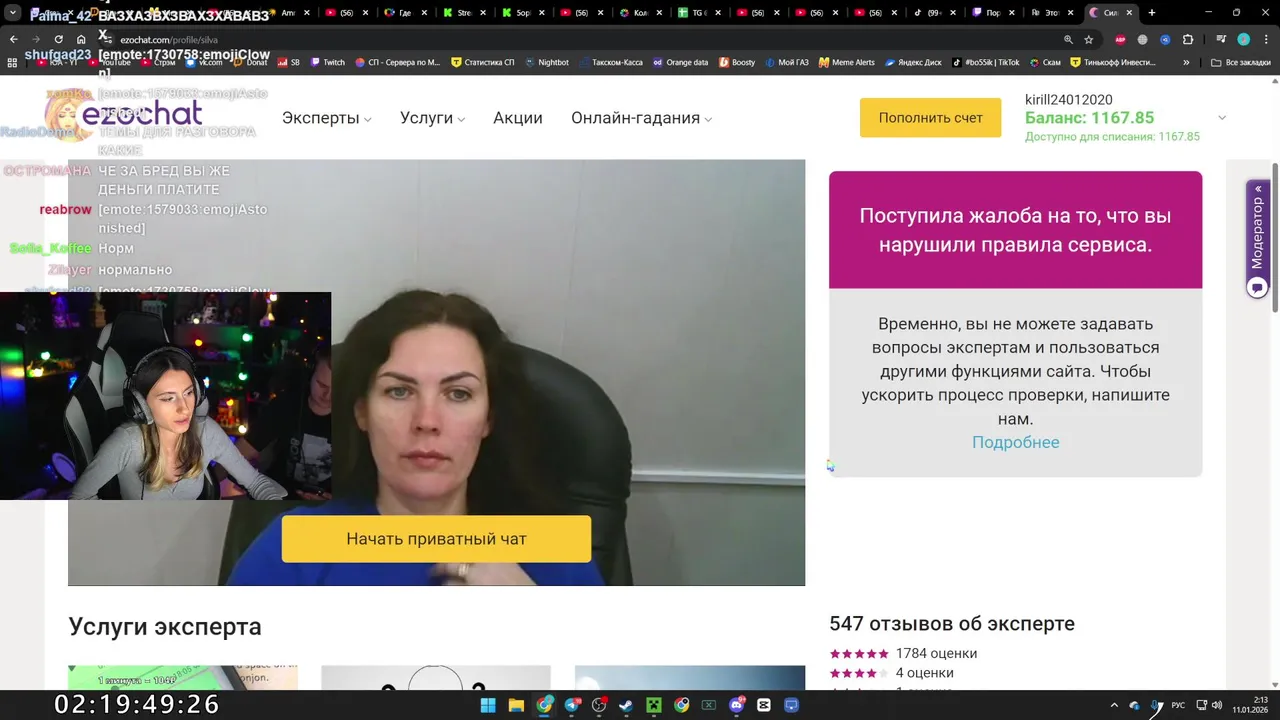Click the Пополнить счет button

pos(930,118)
